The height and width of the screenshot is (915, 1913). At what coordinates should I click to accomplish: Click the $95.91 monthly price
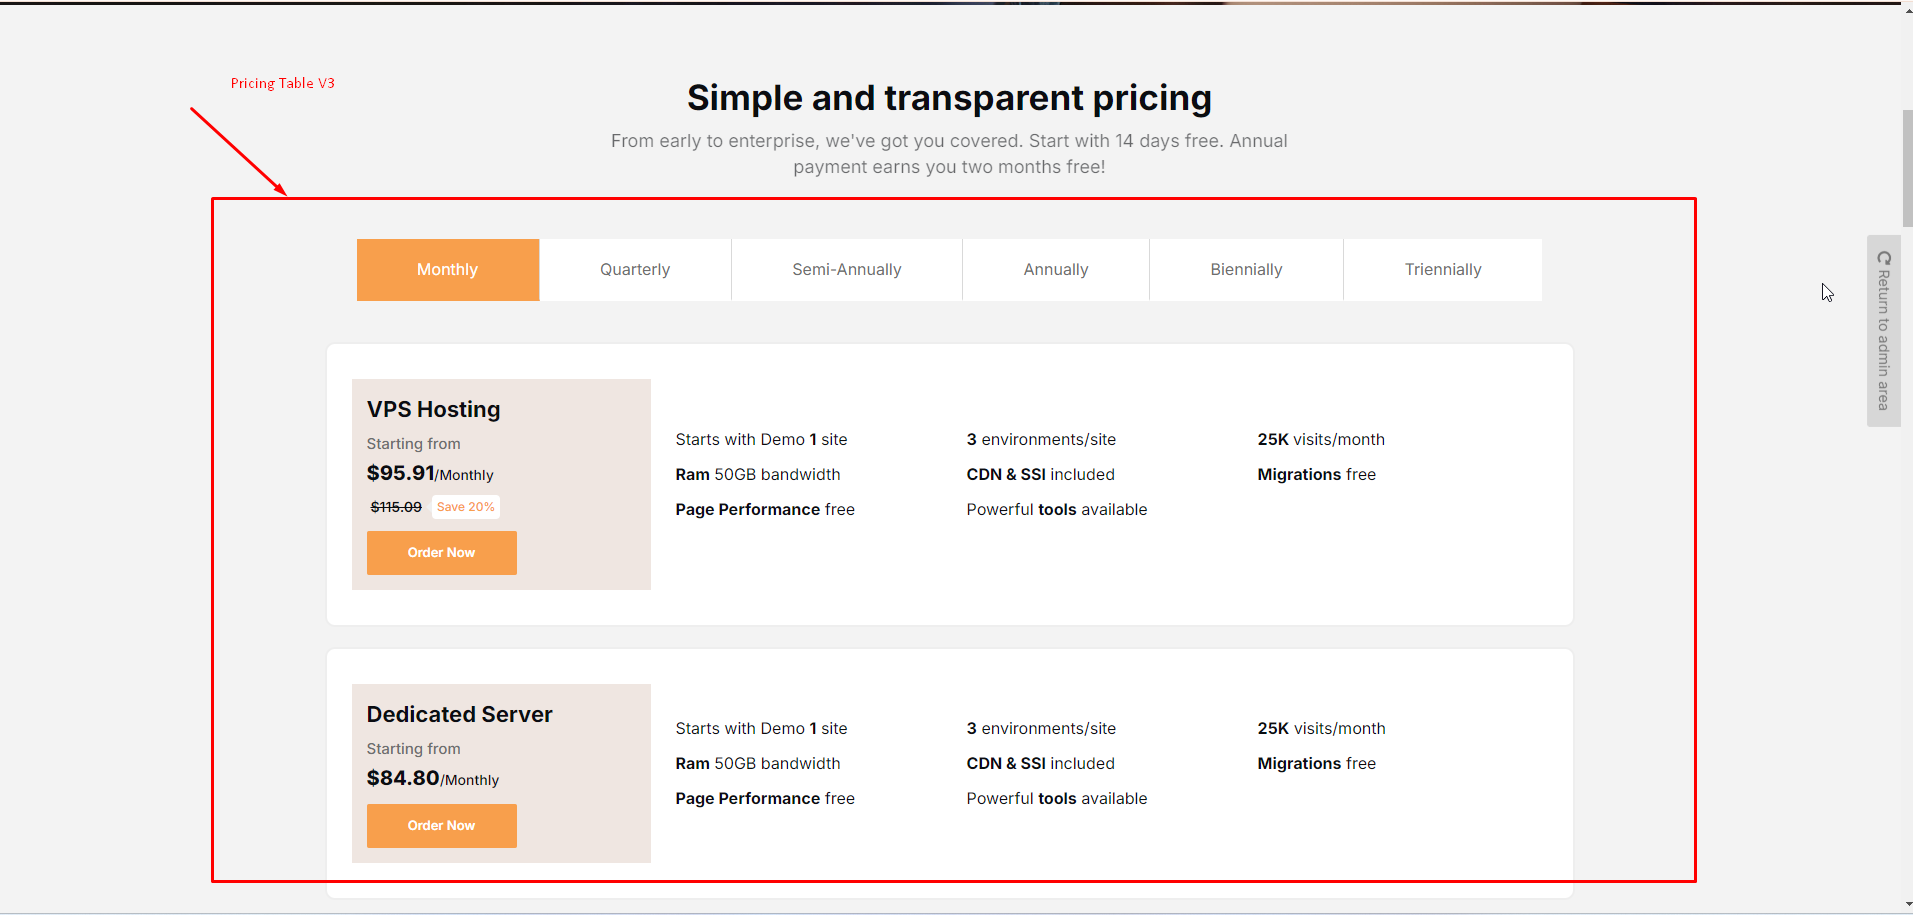[401, 474]
